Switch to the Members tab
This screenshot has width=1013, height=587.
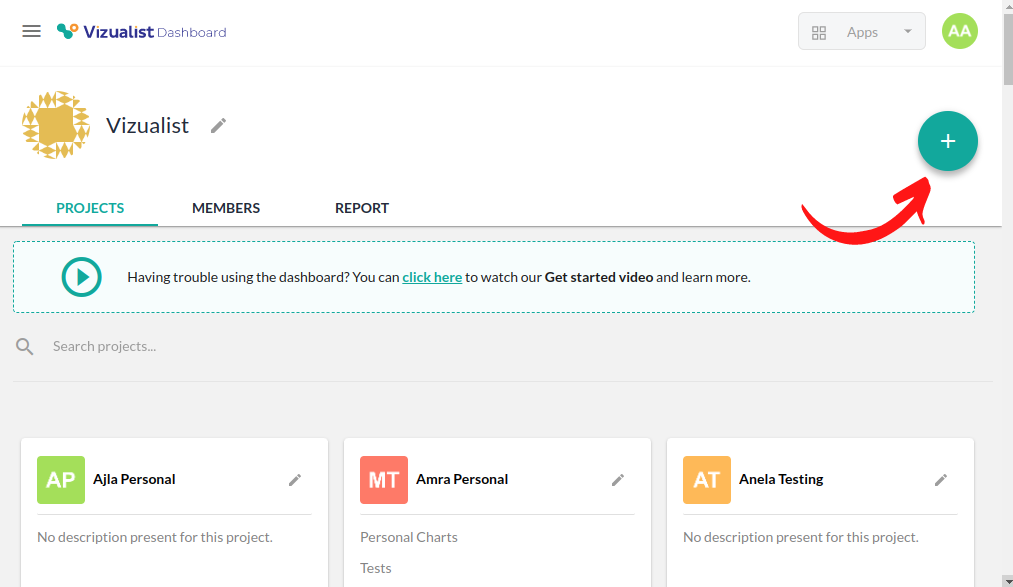tap(226, 208)
